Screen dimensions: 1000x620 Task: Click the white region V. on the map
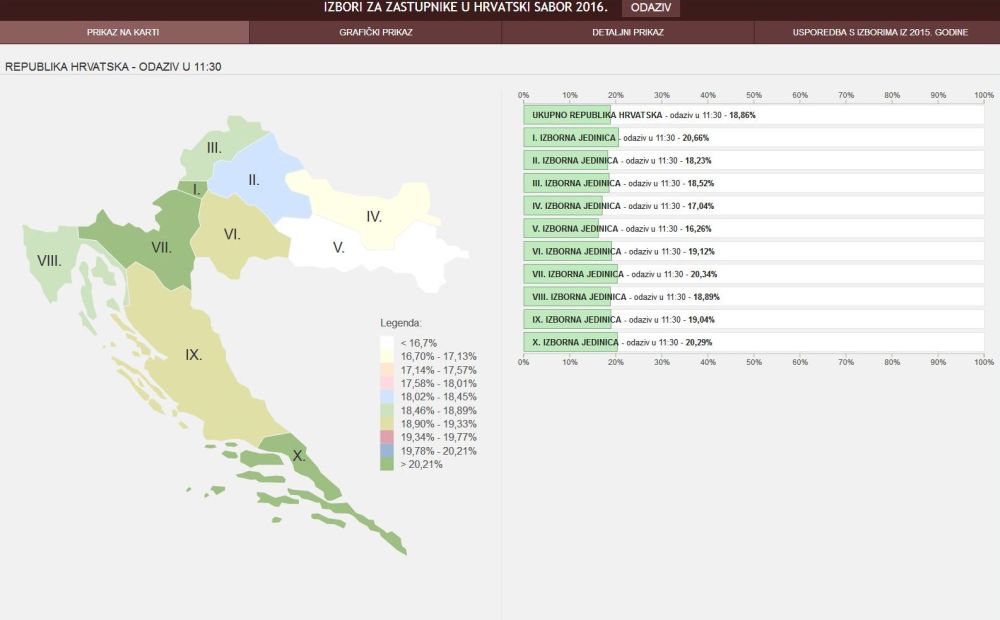339,247
